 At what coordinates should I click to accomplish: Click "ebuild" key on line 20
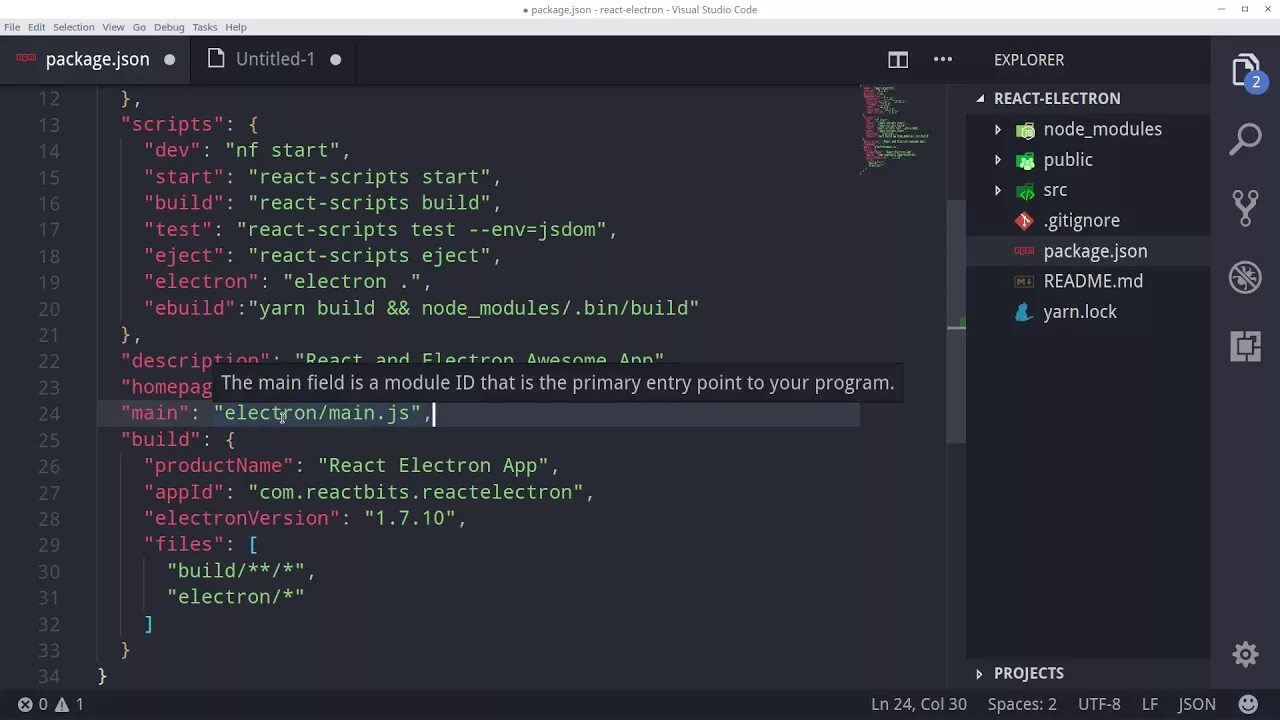point(190,308)
